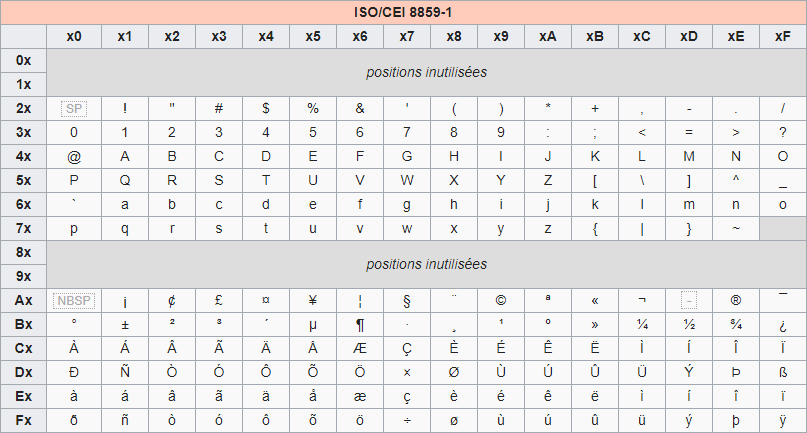Select the German sharp s ß
Image resolution: width=807 pixels, height=433 pixels.
tap(783, 372)
